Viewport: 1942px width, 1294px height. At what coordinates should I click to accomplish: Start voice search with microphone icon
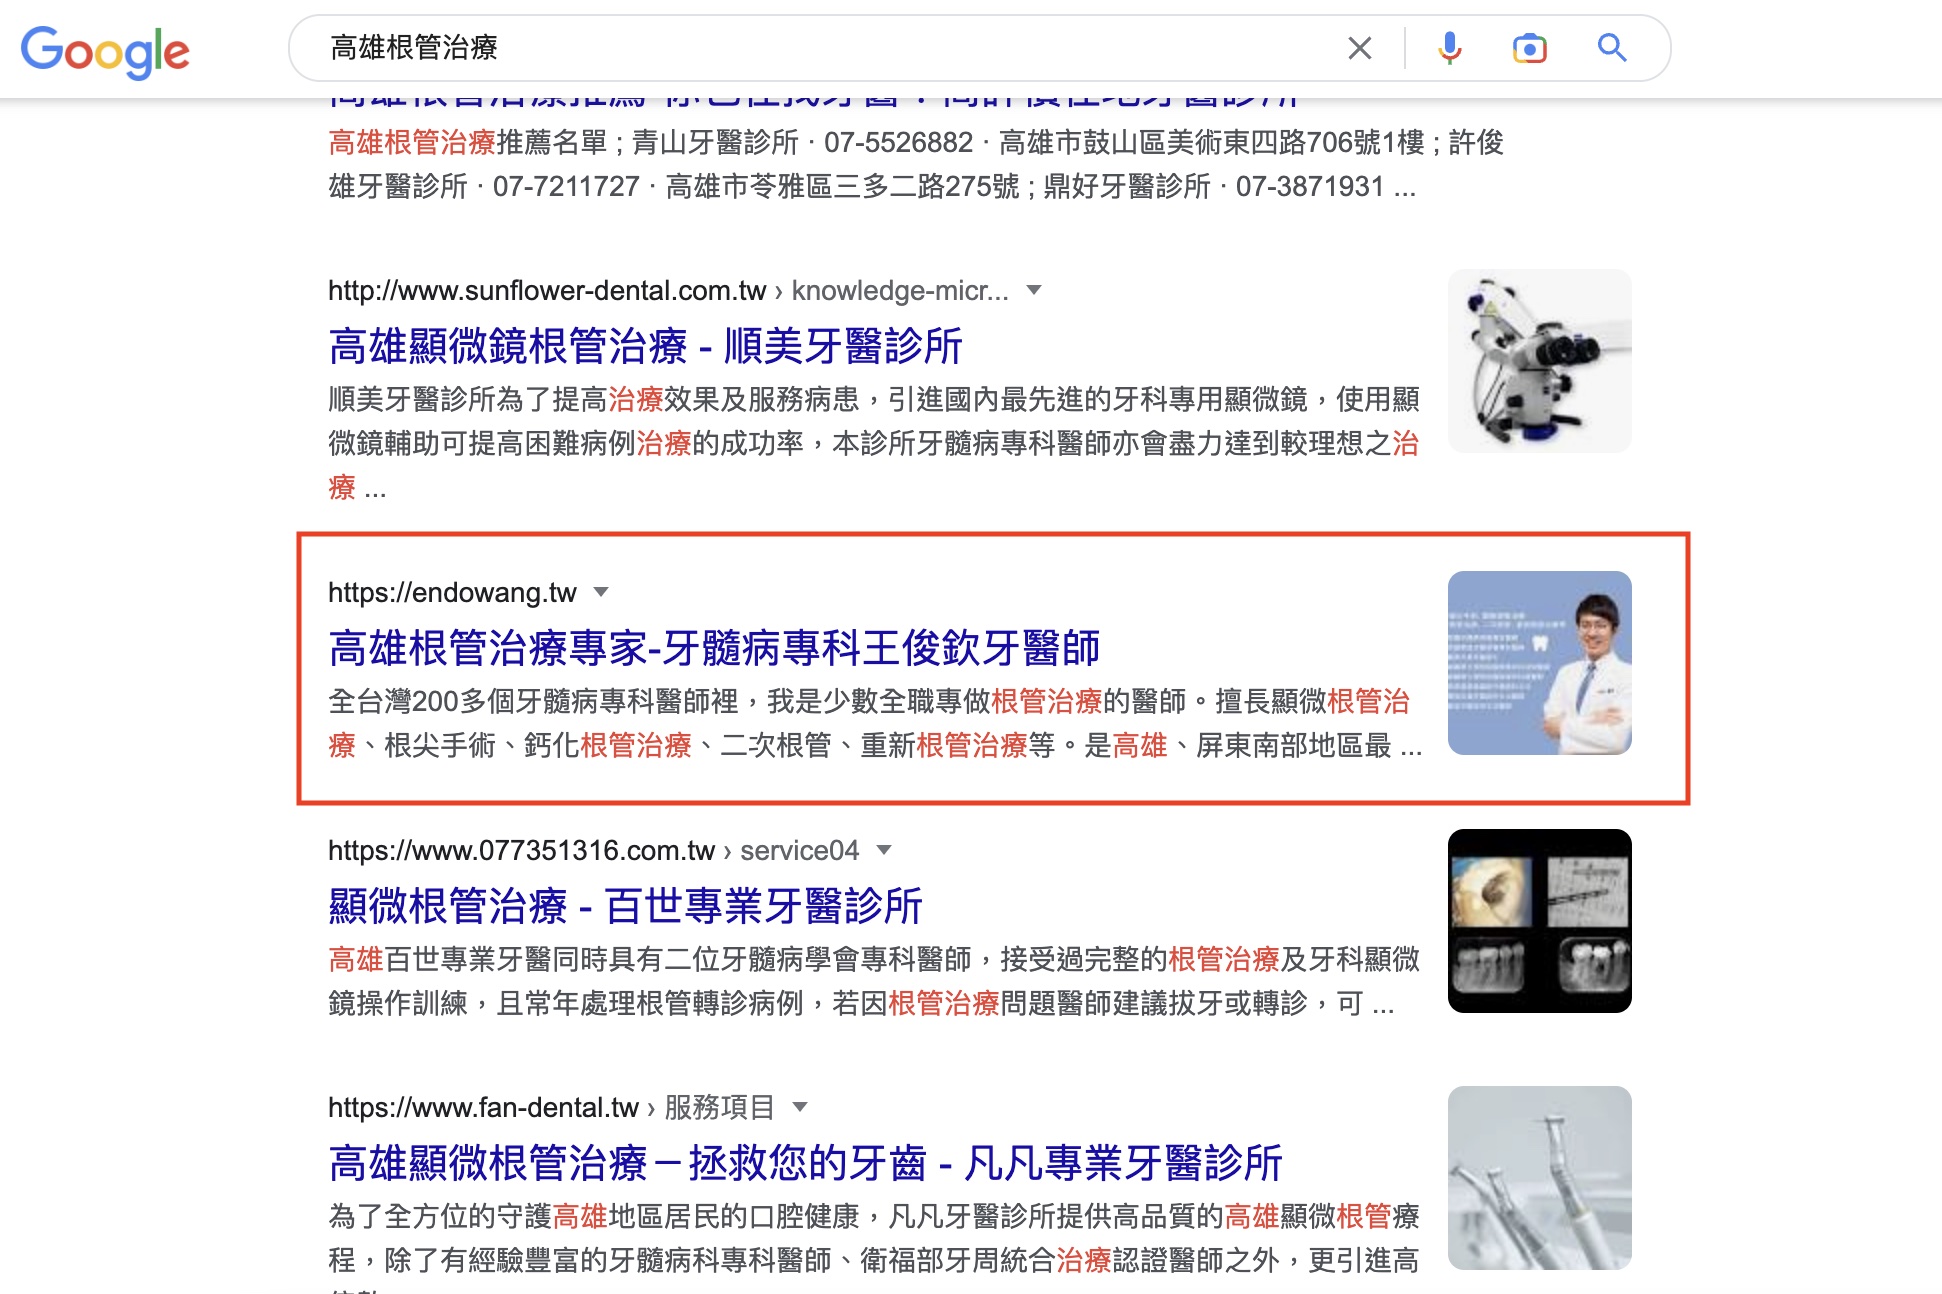pyautogui.click(x=1449, y=48)
